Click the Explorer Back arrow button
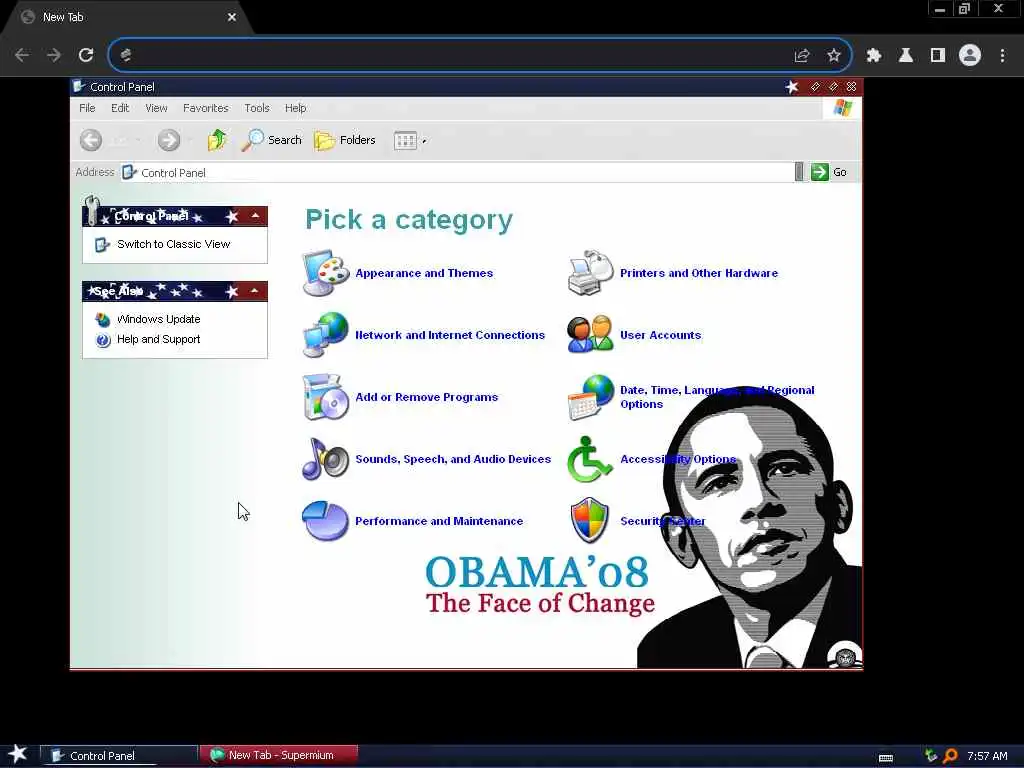This screenshot has width=1024, height=768. (x=91, y=140)
